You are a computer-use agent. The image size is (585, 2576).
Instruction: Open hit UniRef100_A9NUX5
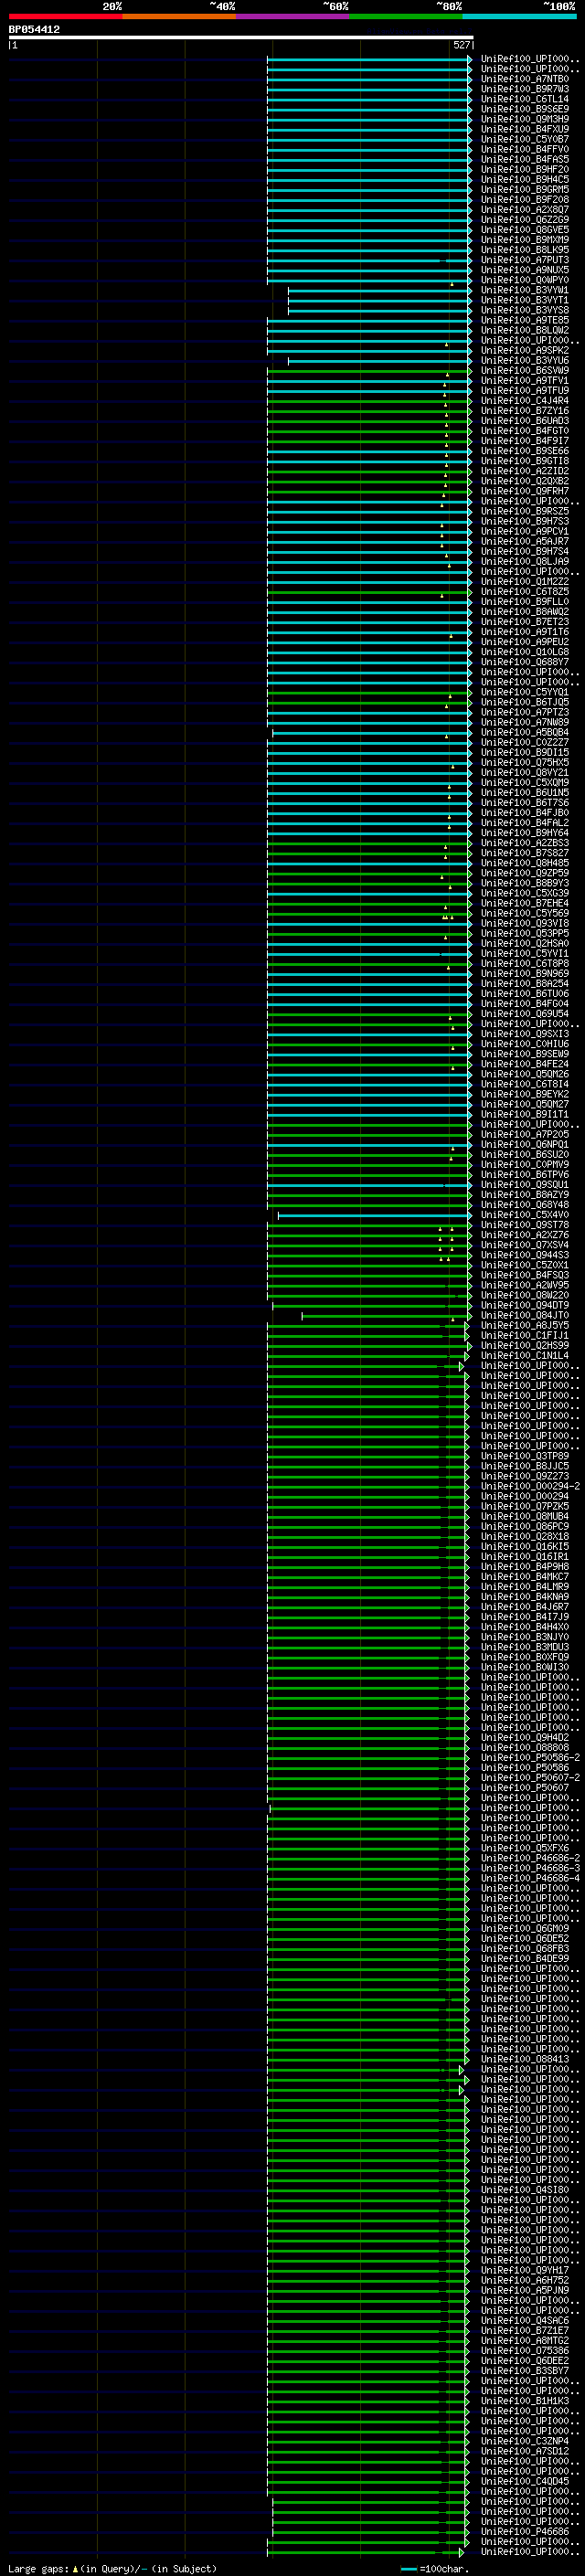[525, 270]
